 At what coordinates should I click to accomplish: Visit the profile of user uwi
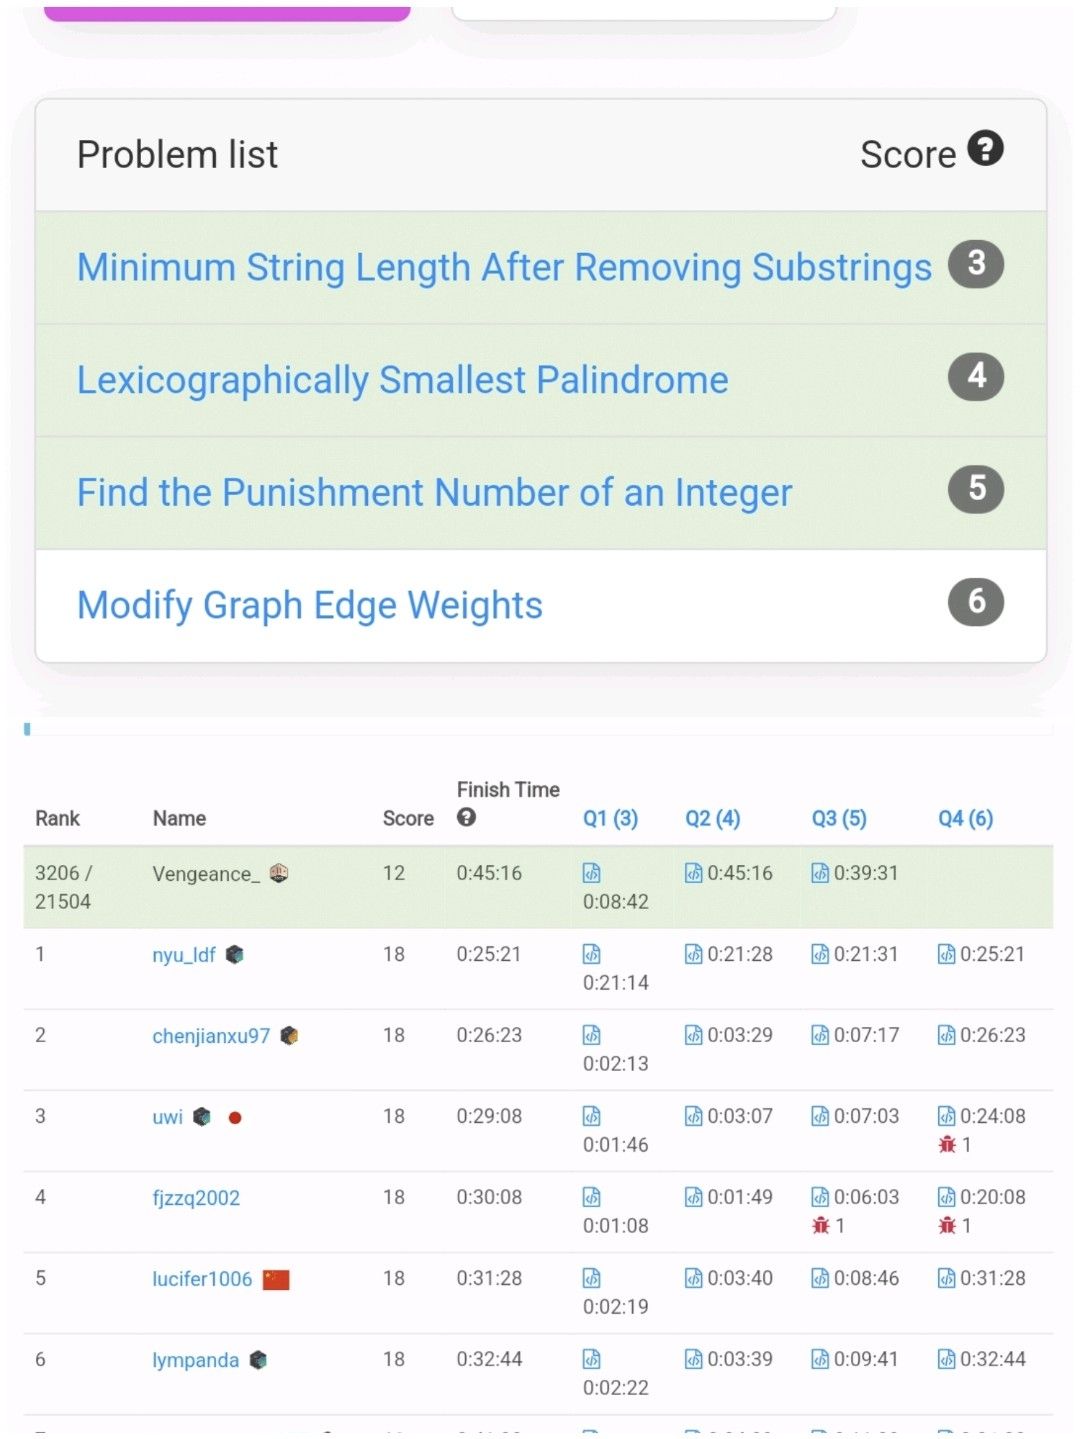pos(167,1117)
